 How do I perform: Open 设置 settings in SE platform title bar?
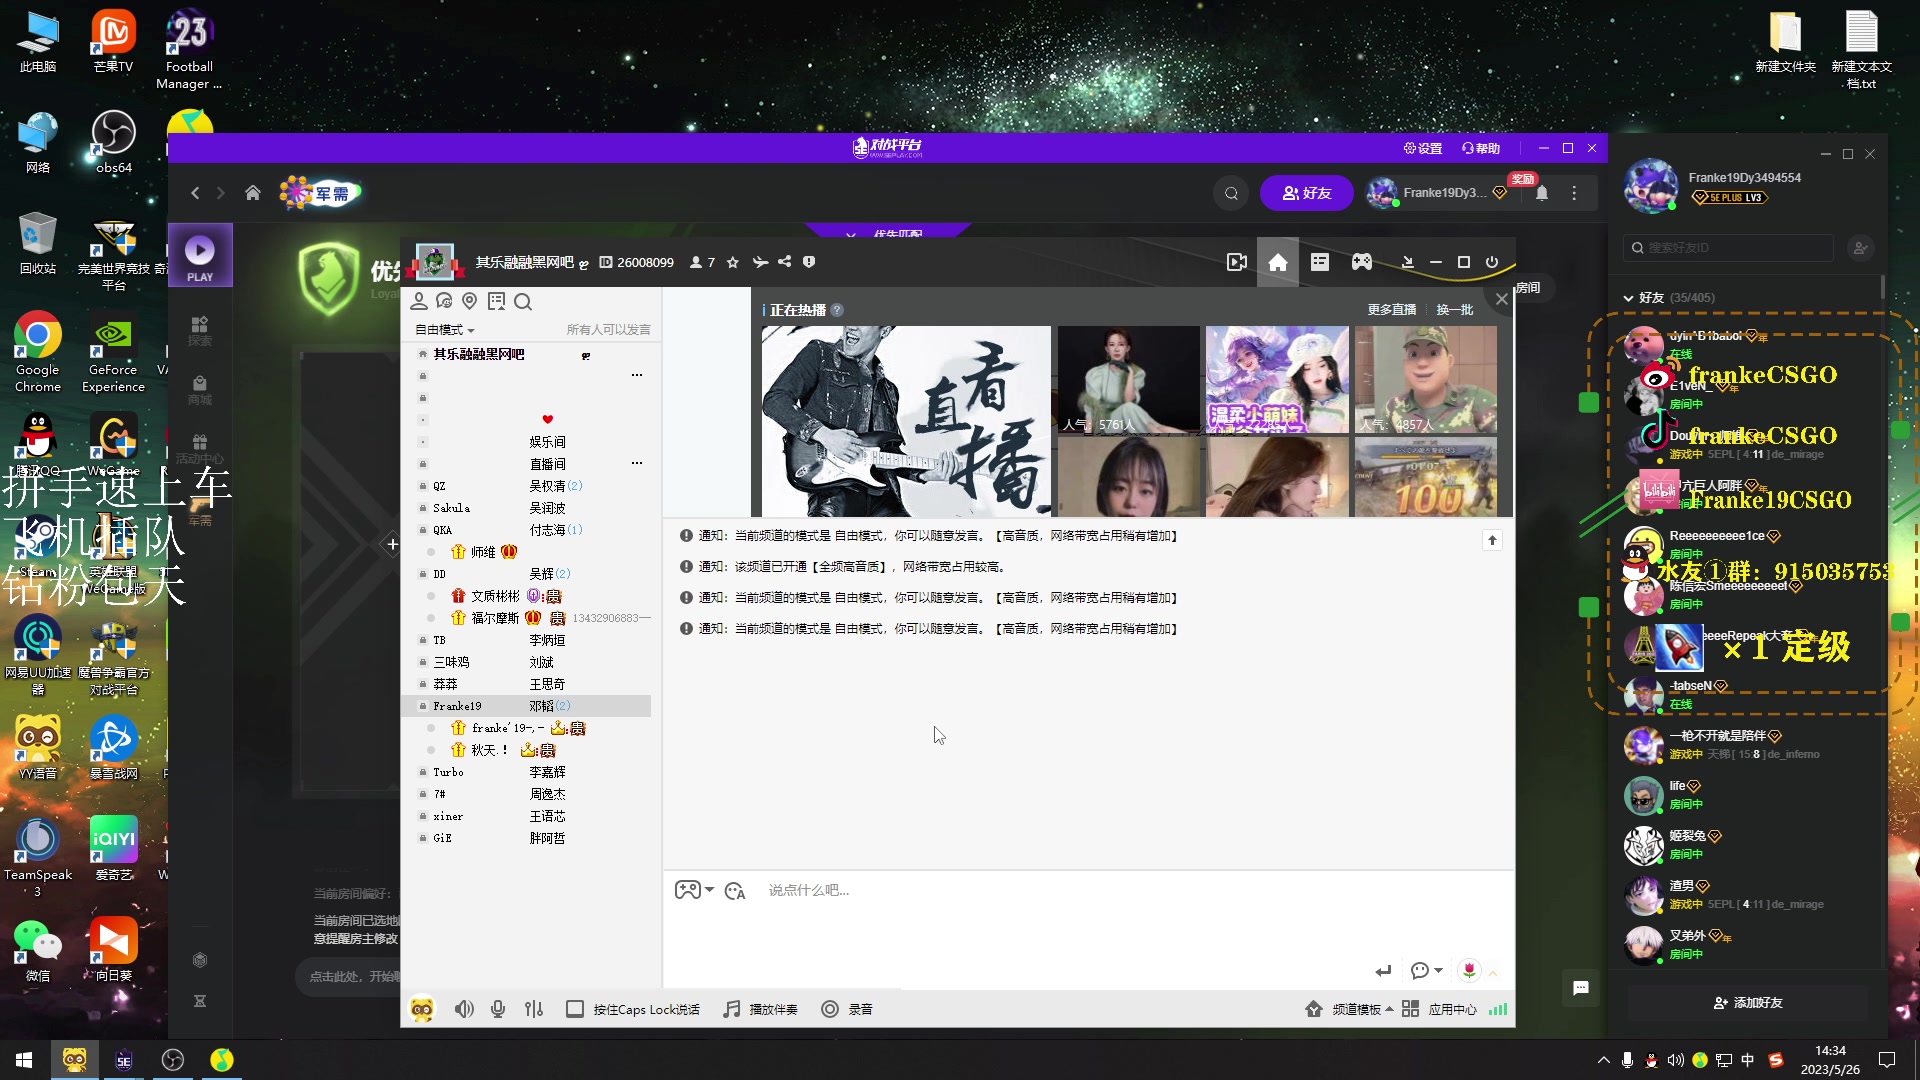tap(1422, 148)
